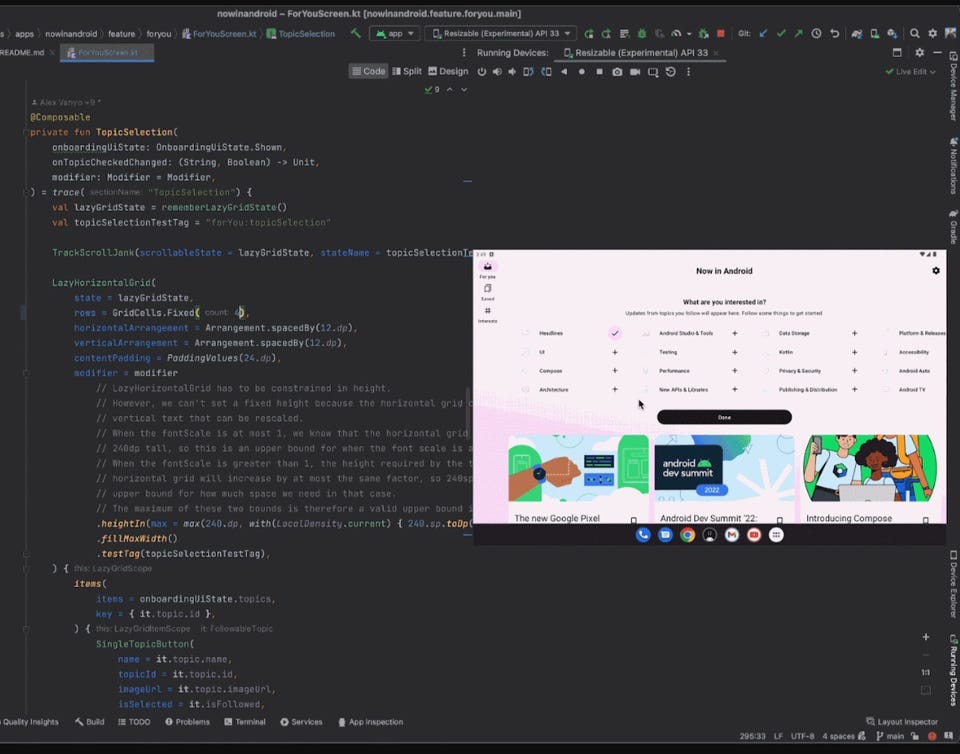960x754 pixels.
Task: Follow the UI topic plus button
Action: pyautogui.click(x=615, y=352)
